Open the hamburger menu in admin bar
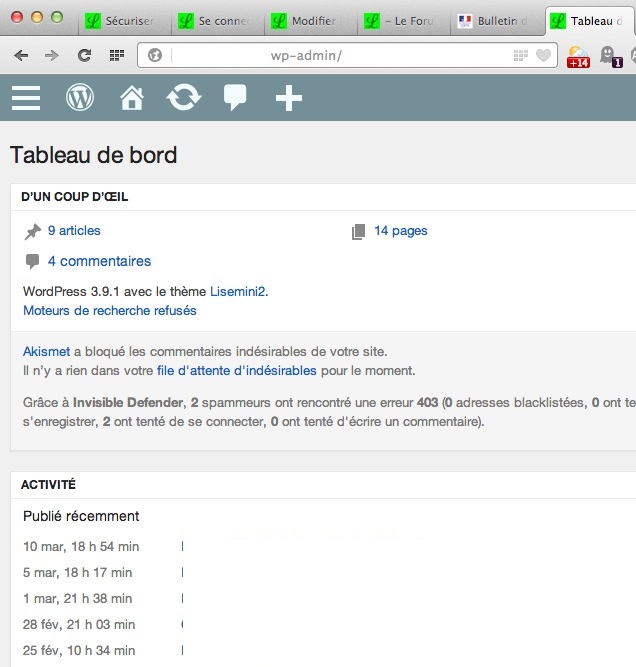The width and height of the screenshot is (636, 667). (x=26, y=97)
